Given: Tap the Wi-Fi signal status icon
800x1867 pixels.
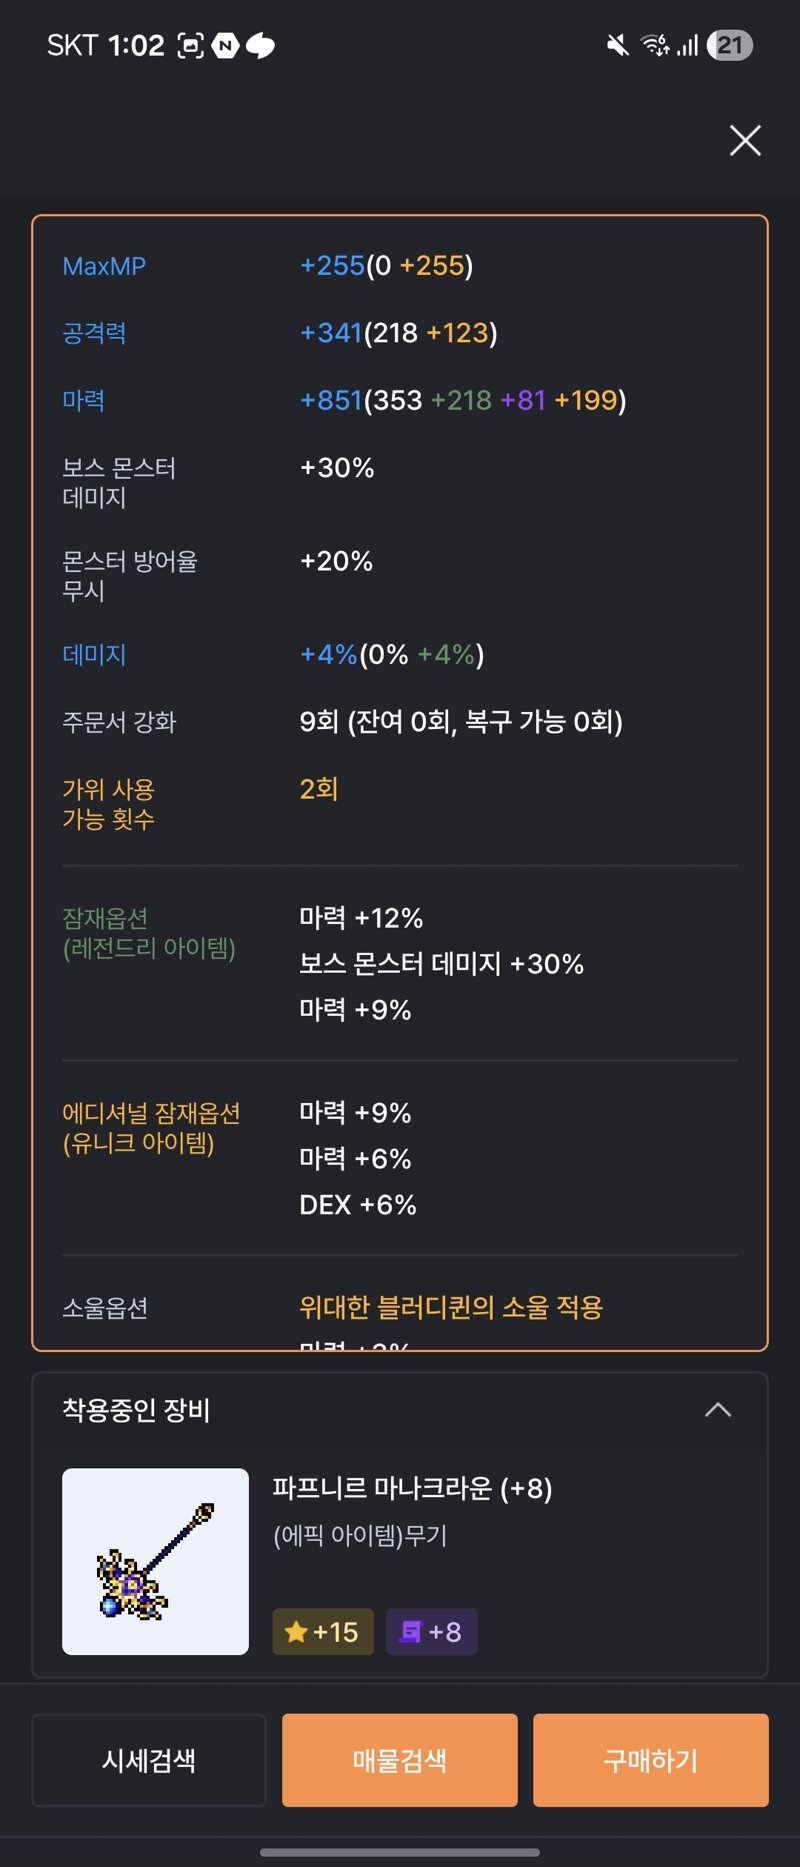Looking at the screenshot, I should click(655, 45).
